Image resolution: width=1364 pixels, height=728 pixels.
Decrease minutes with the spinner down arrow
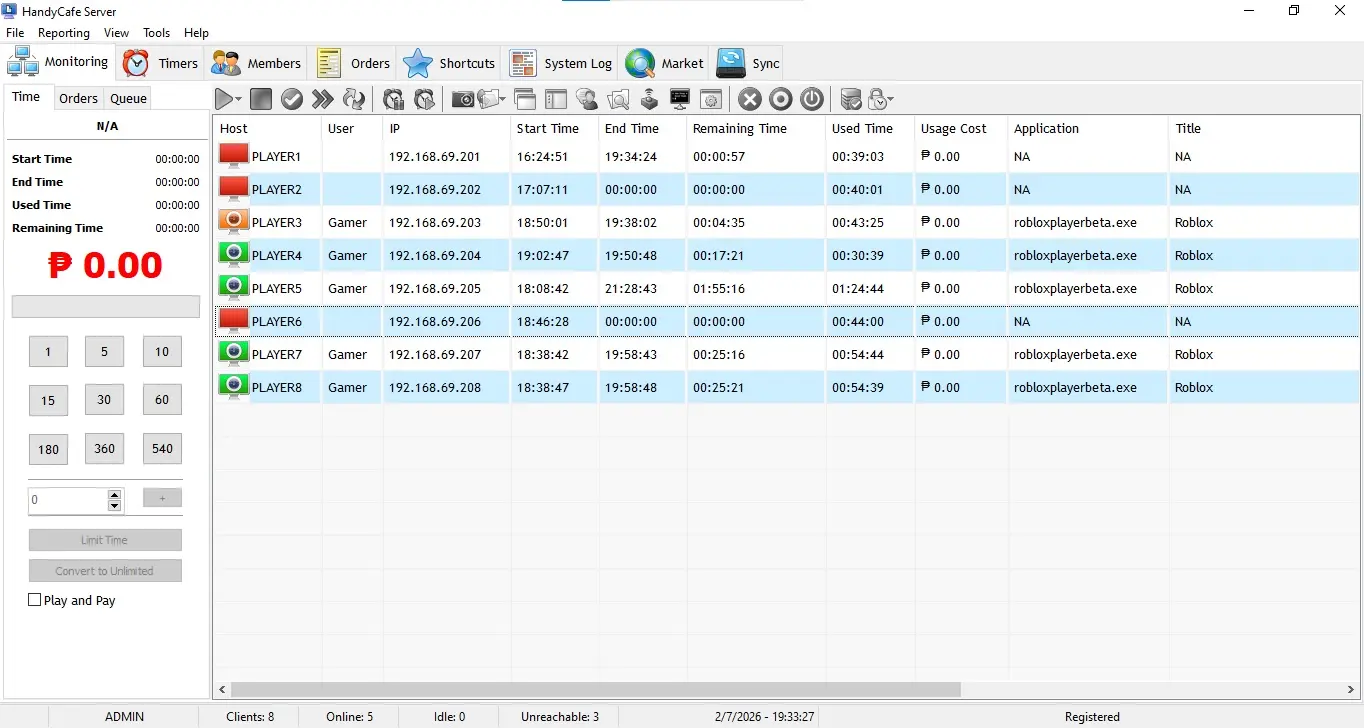pos(114,506)
